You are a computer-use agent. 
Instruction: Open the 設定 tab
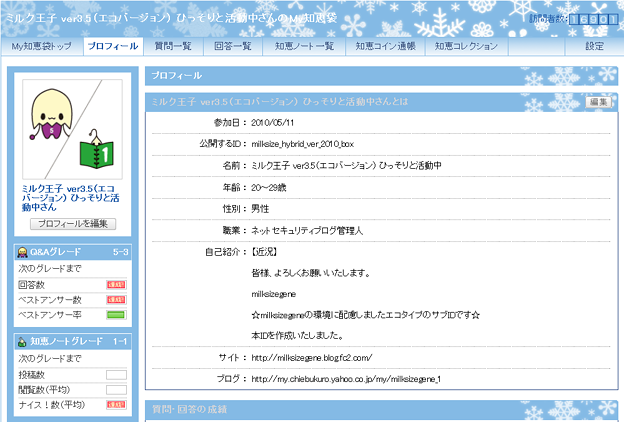click(x=594, y=46)
